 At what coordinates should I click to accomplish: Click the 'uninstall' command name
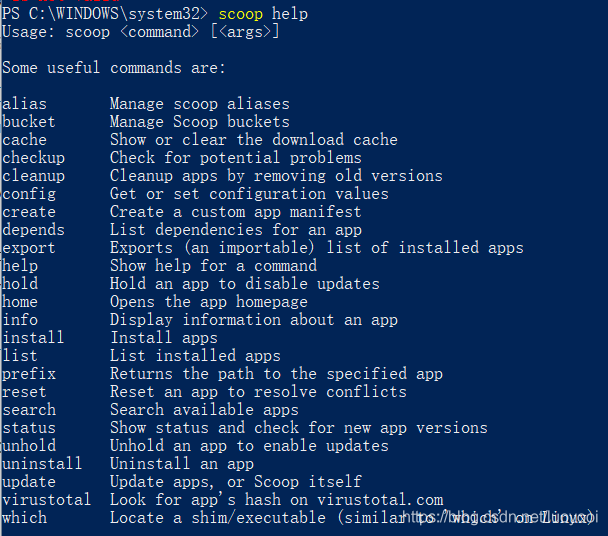coord(42,463)
